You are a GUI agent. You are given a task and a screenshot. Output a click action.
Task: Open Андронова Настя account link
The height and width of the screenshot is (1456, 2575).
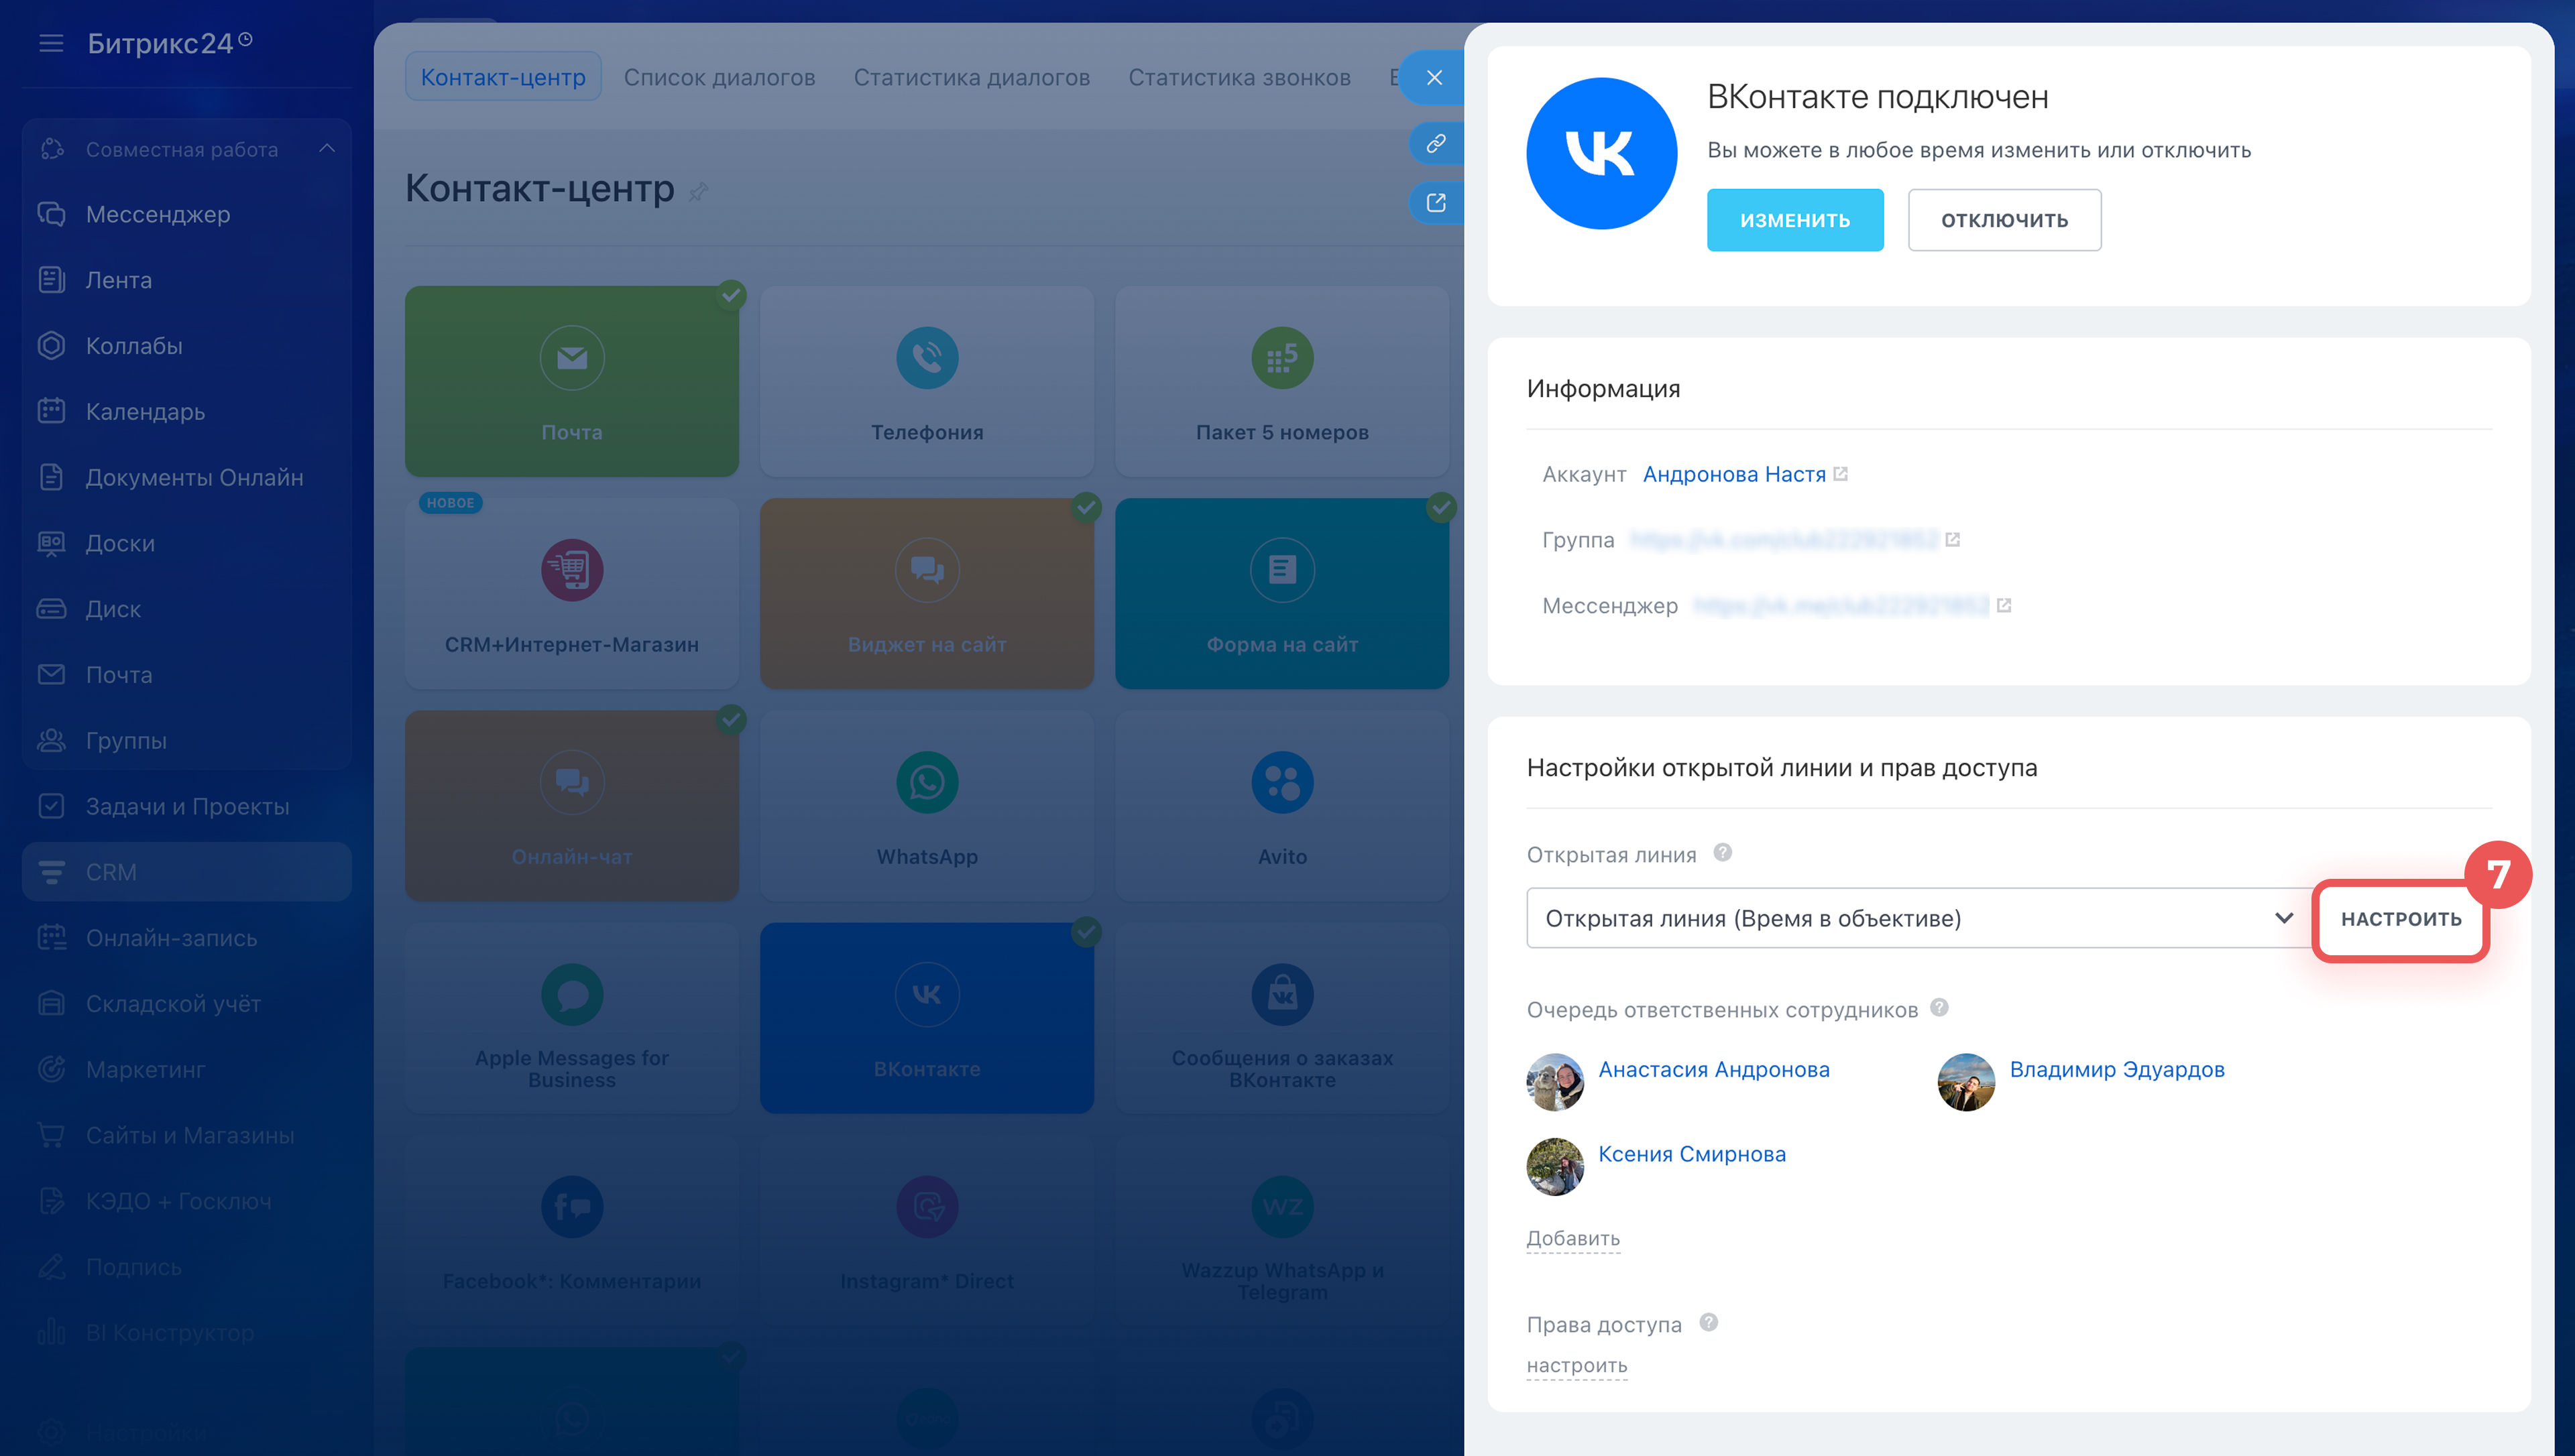[1733, 474]
